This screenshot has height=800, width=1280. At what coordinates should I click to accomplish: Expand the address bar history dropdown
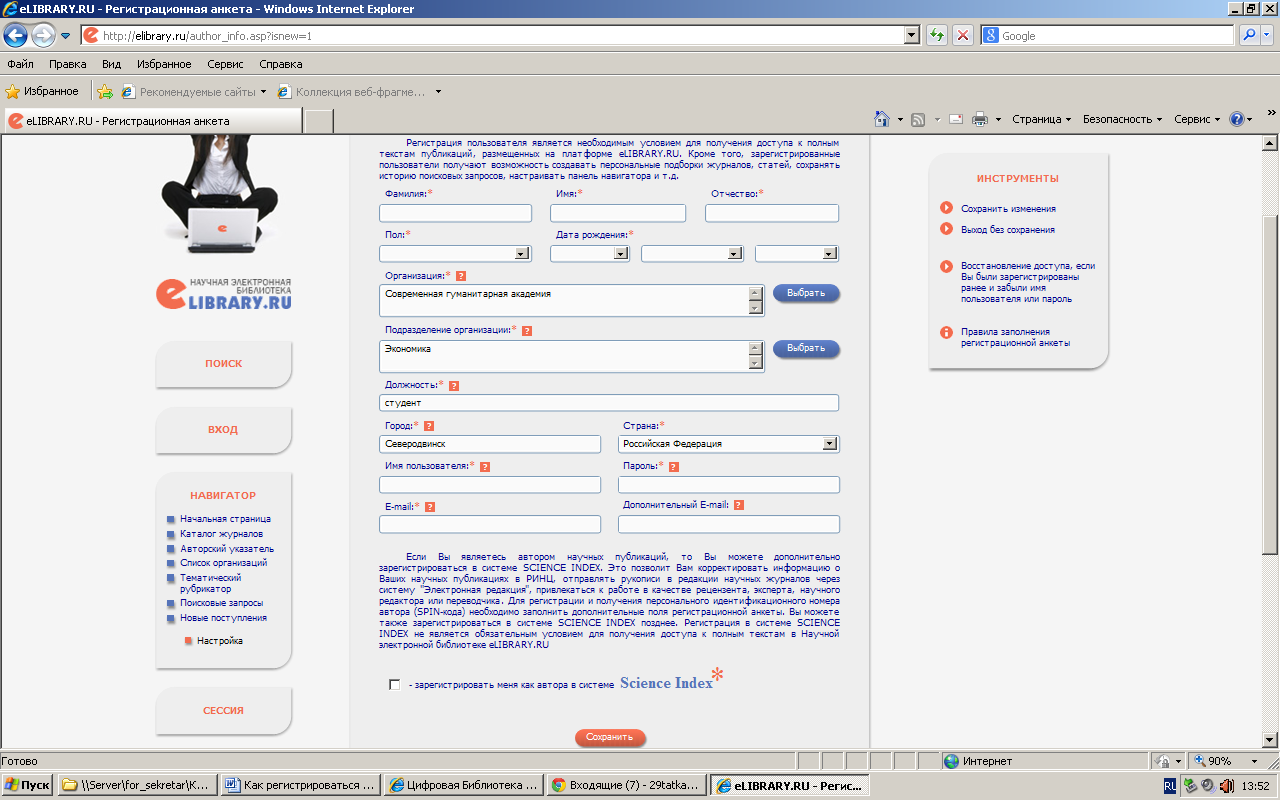pos(911,35)
